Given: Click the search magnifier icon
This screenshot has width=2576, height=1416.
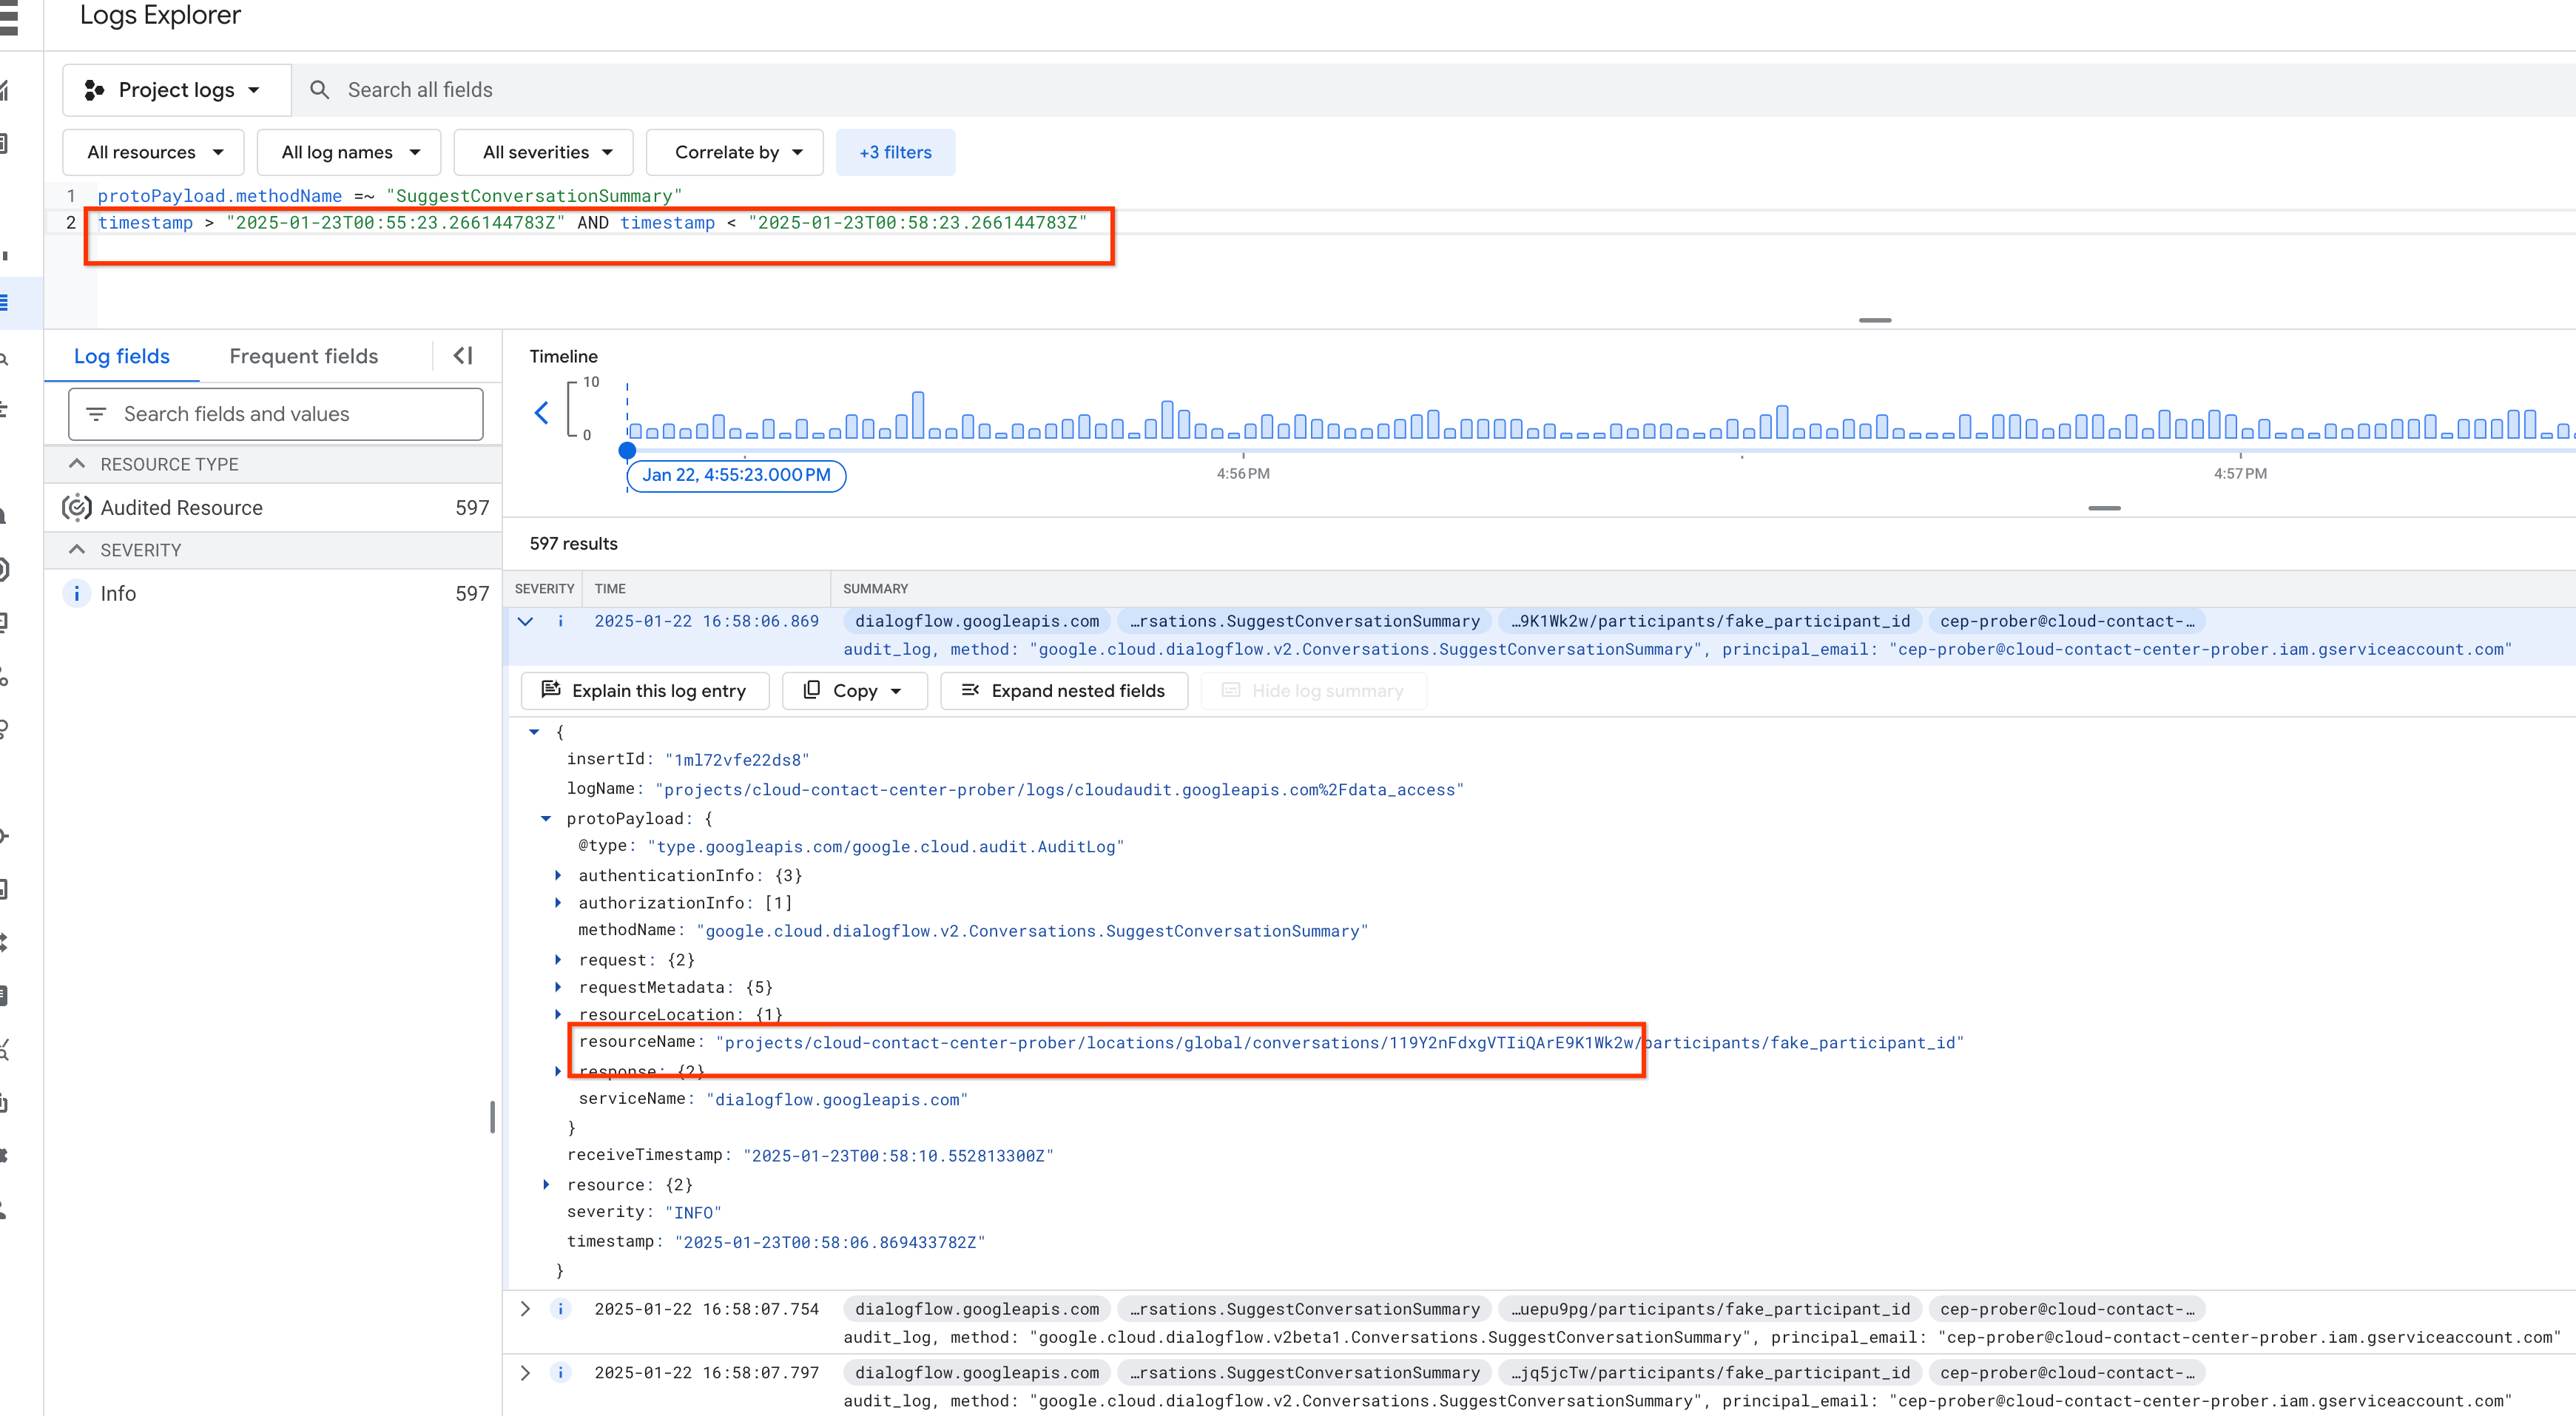Looking at the screenshot, I should pyautogui.click(x=319, y=90).
